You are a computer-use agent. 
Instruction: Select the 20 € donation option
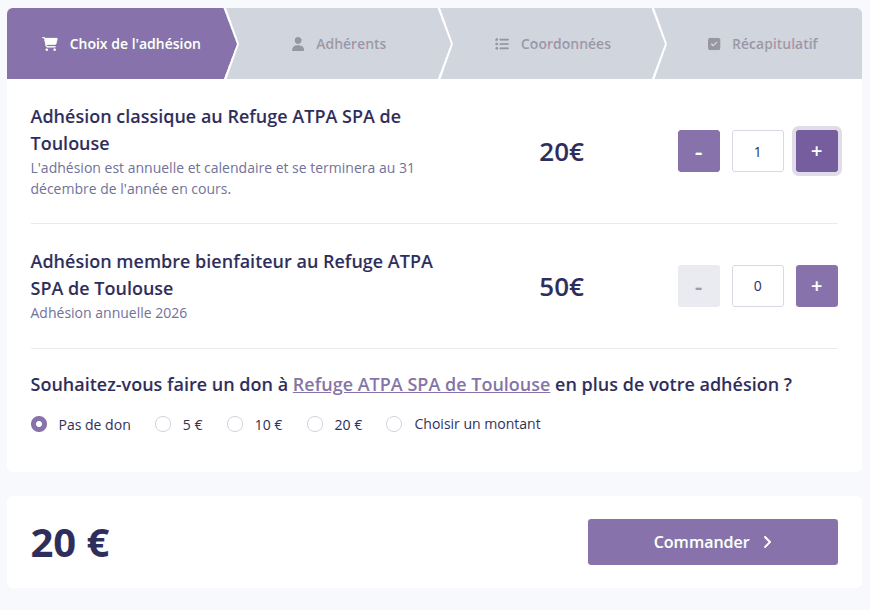[x=314, y=424]
